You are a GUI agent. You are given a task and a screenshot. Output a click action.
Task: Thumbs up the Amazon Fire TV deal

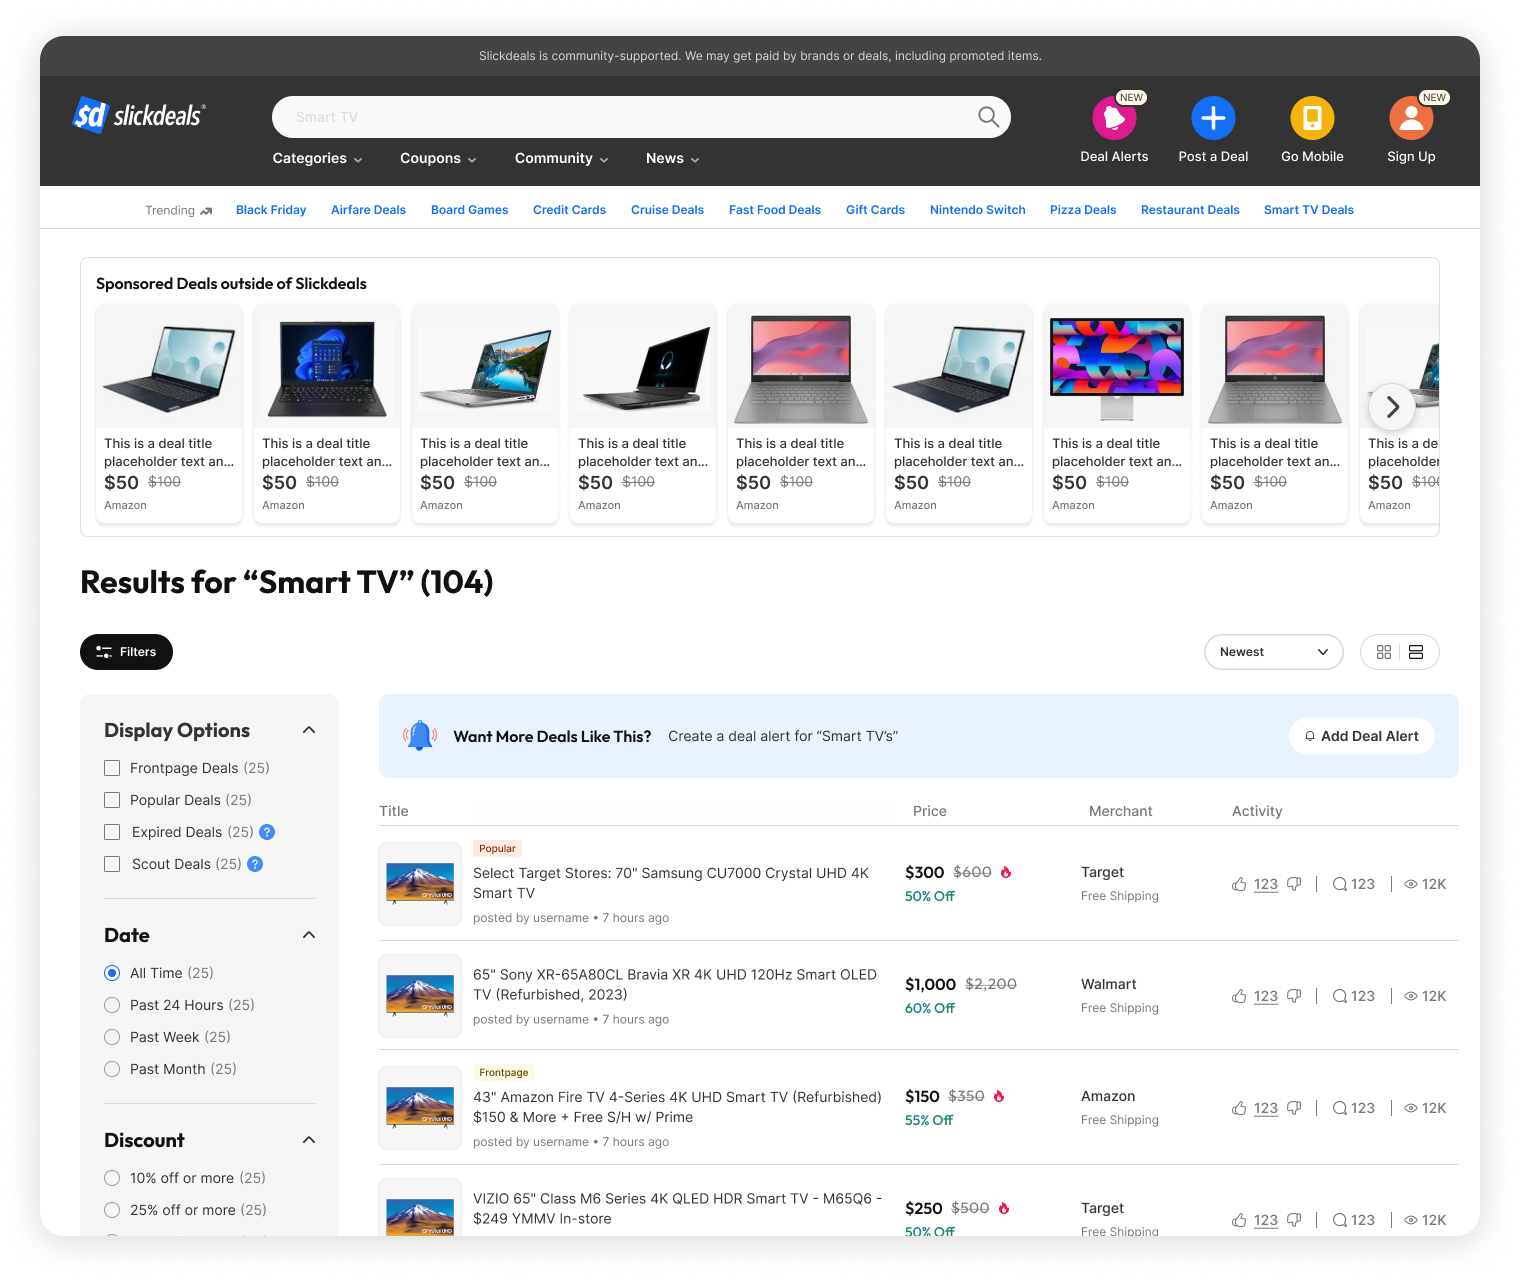click(1239, 1108)
